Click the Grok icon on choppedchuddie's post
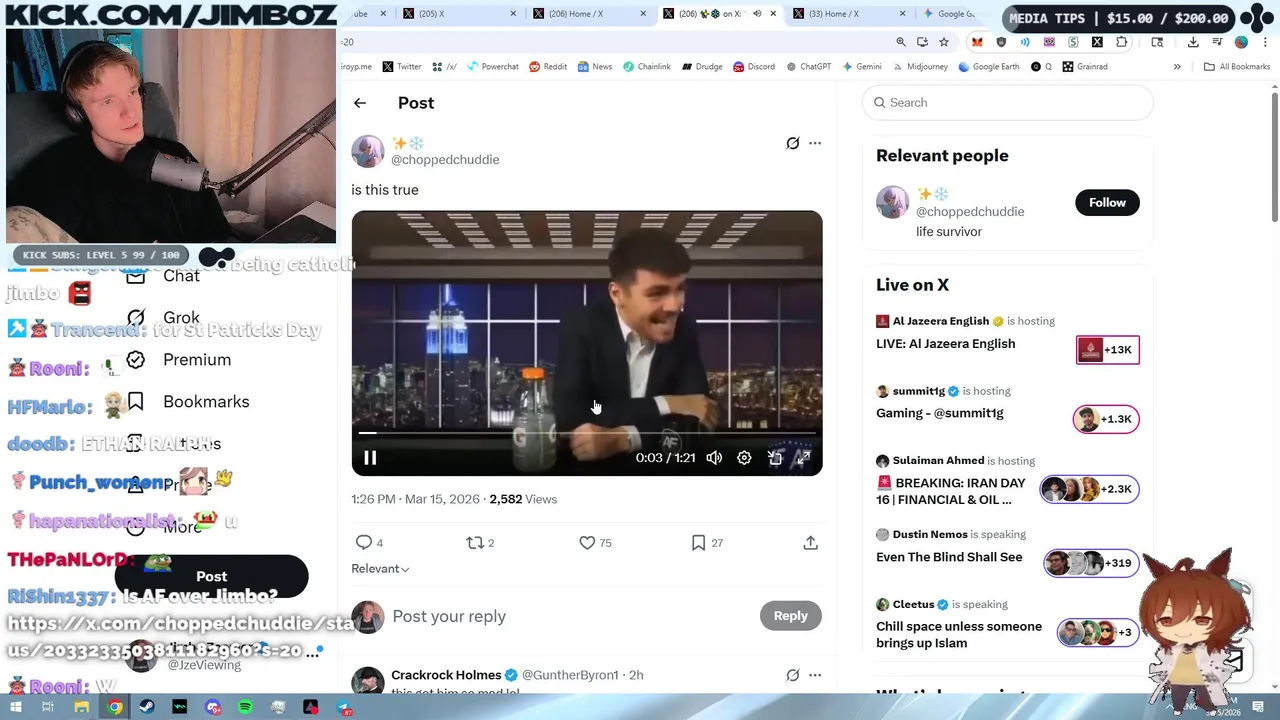Viewport: 1280px width, 720px height. 792,143
